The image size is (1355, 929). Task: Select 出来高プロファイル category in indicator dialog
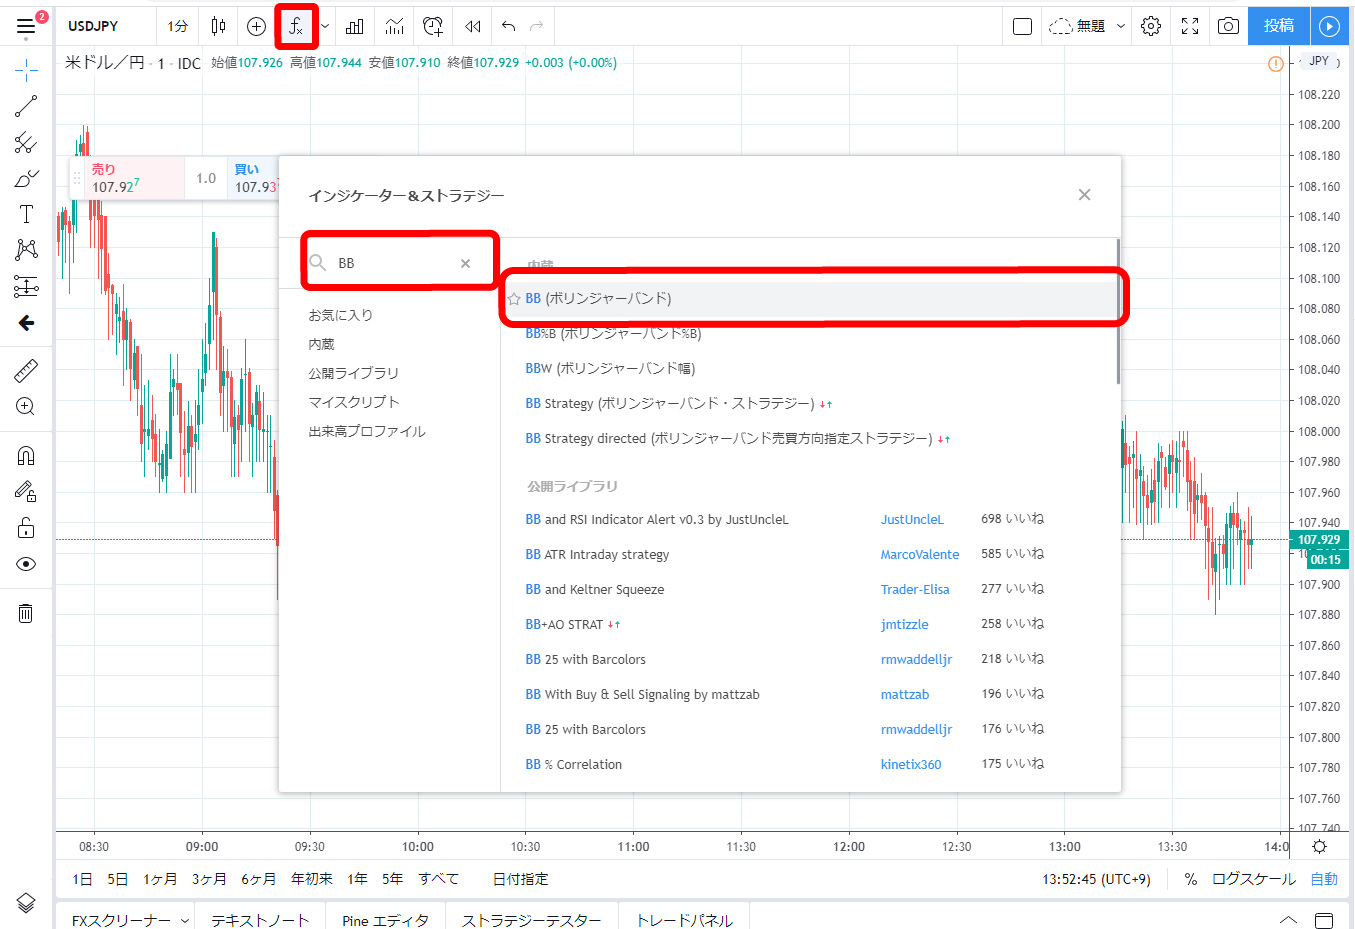[367, 431]
